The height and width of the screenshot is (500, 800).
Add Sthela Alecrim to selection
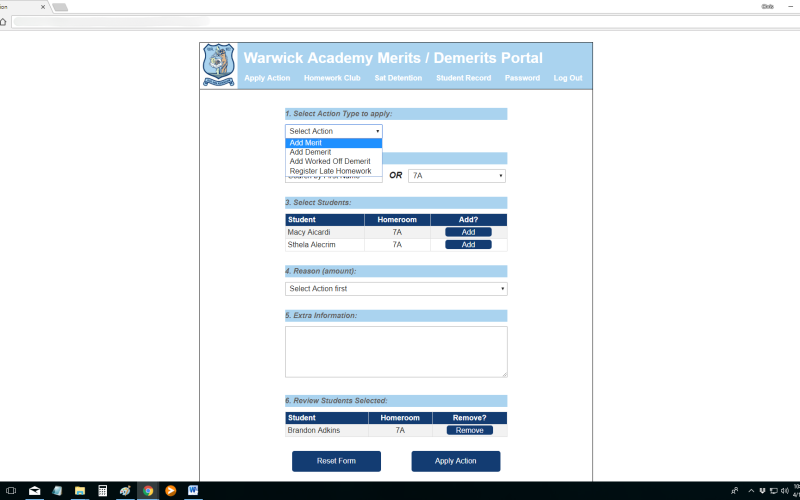[468, 245]
